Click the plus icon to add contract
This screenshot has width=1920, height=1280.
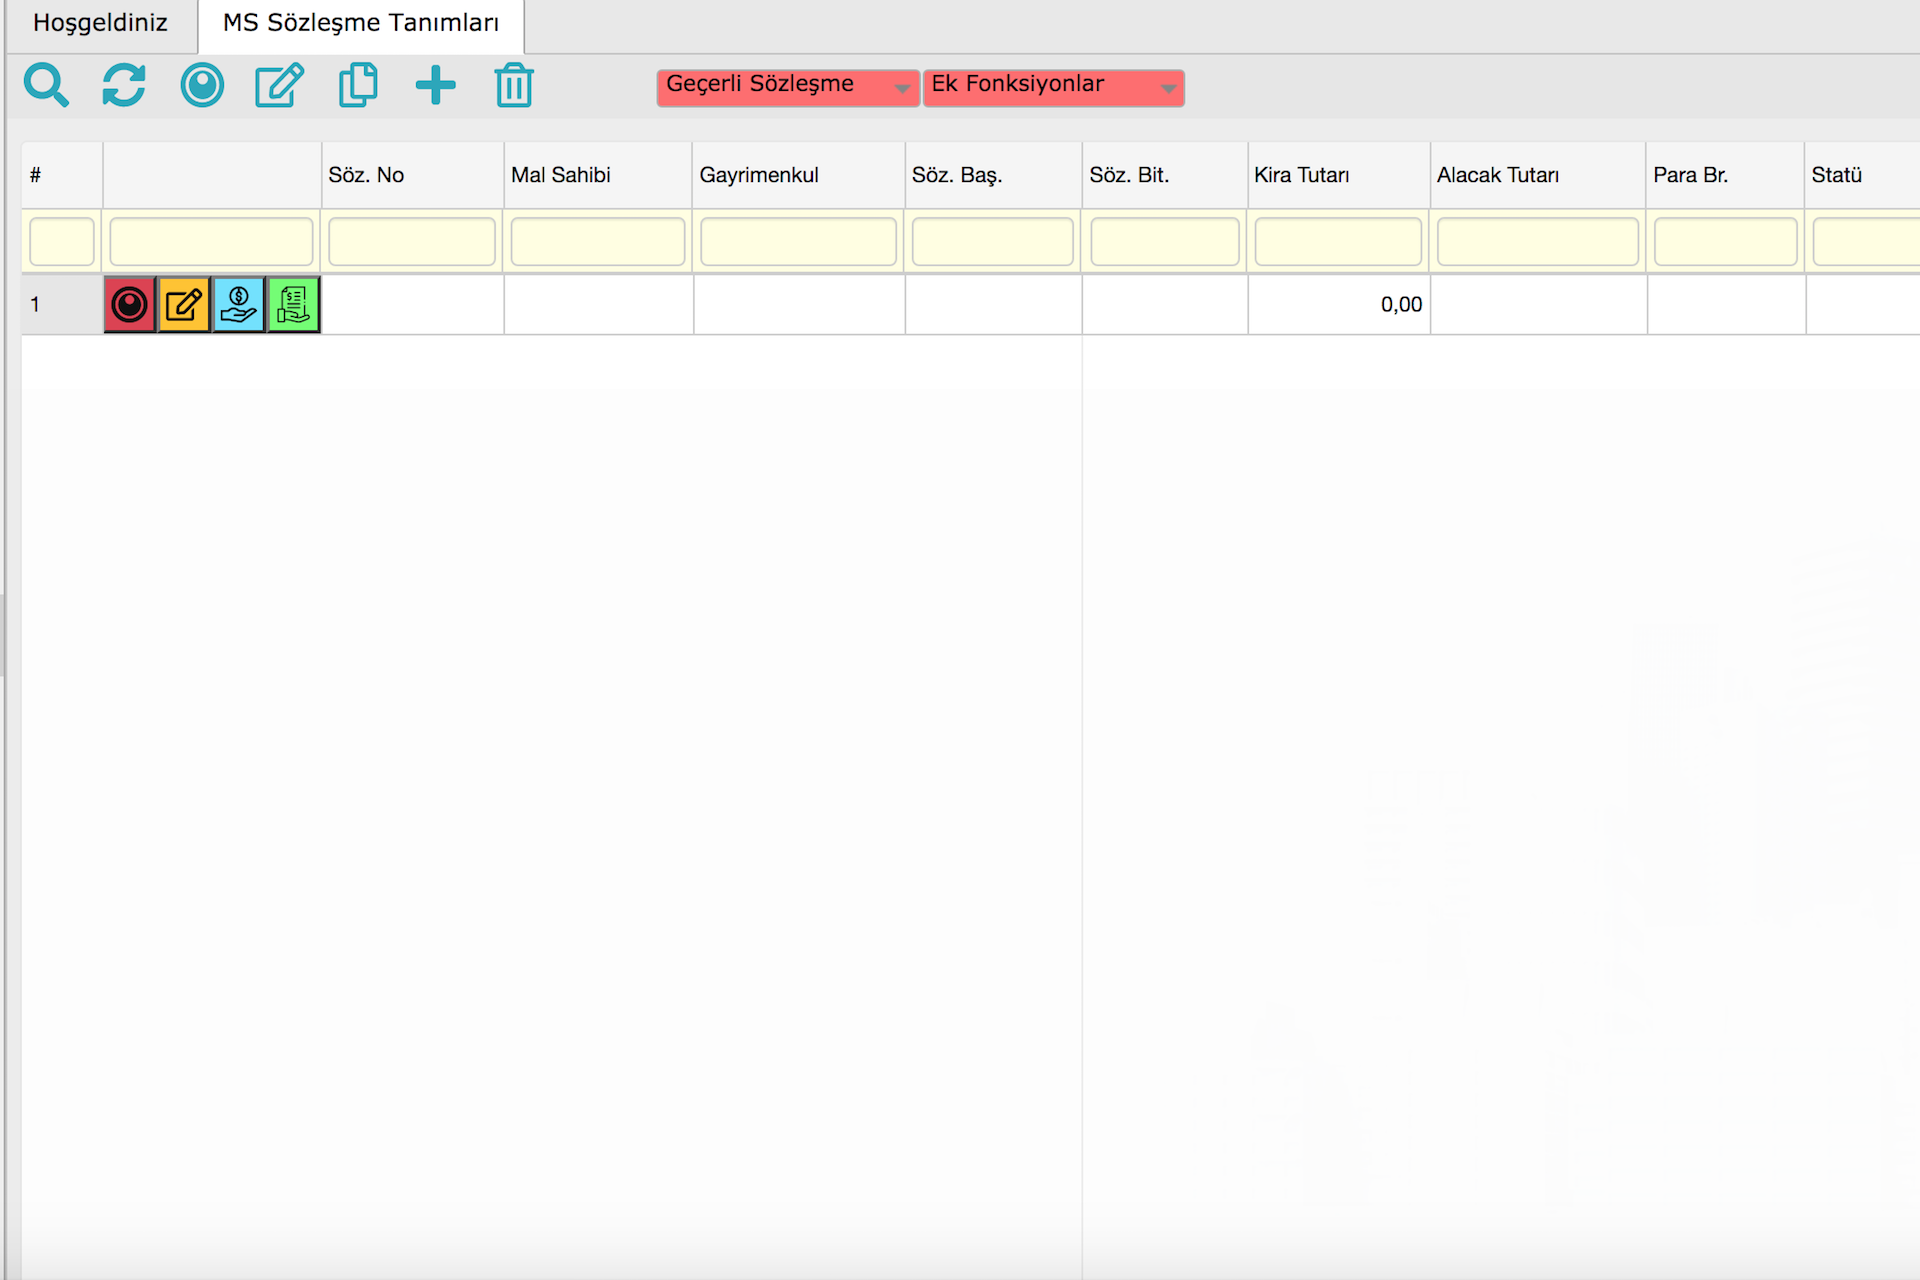[x=435, y=86]
